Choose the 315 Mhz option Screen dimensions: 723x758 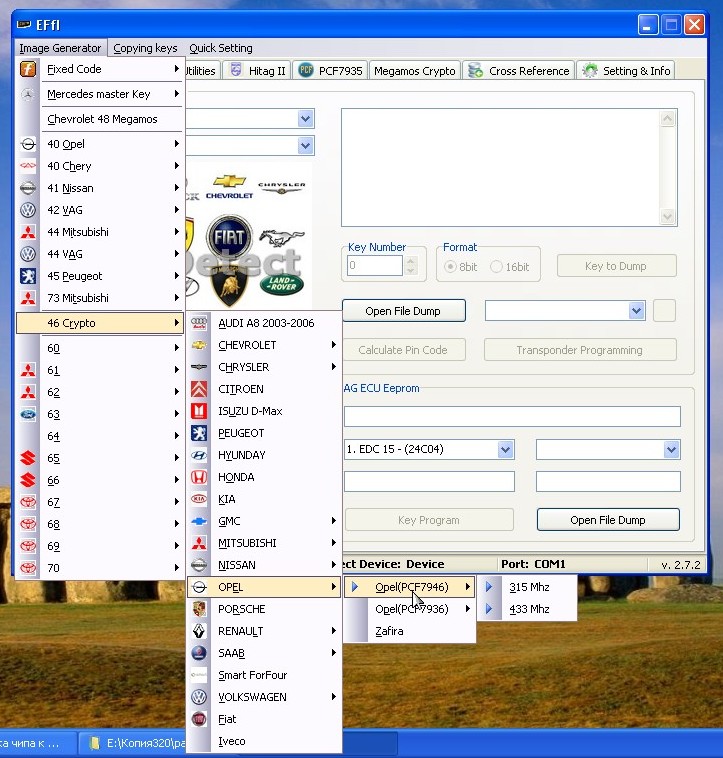527,587
